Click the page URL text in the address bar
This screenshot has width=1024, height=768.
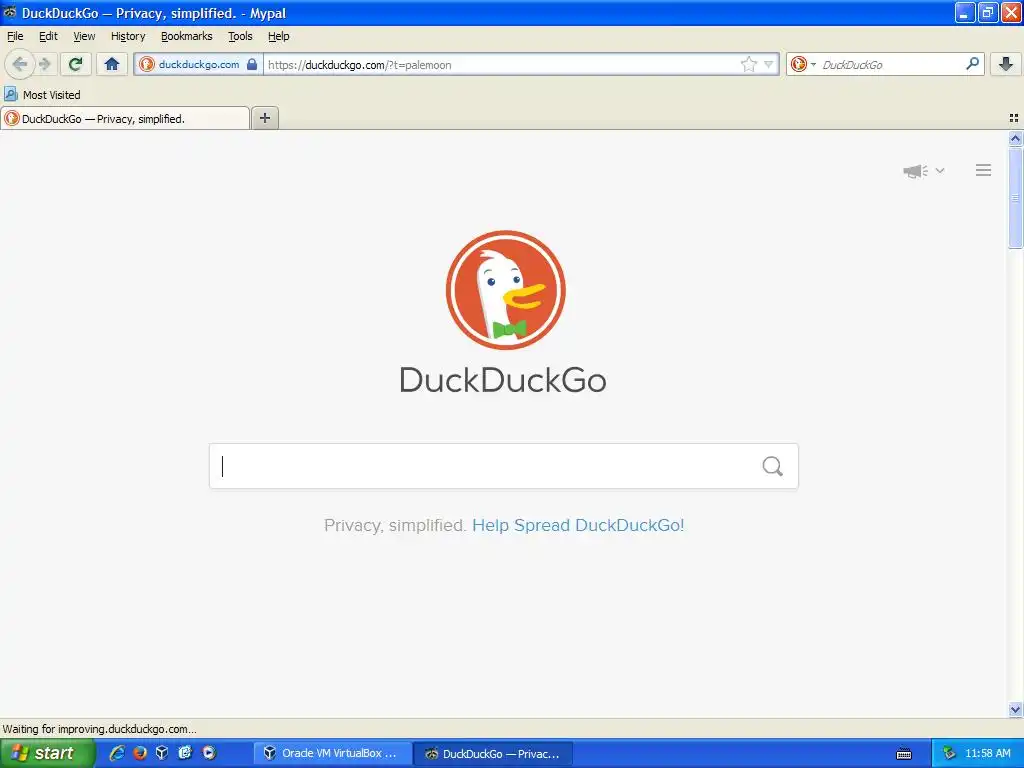click(359, 65)
